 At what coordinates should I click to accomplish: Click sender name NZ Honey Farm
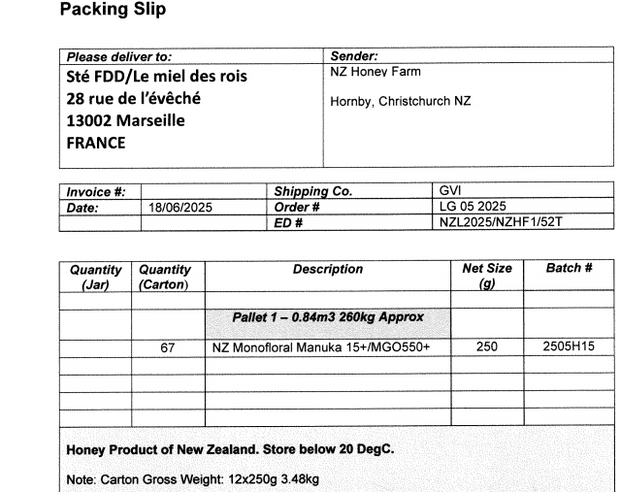(x=375, y=72)
